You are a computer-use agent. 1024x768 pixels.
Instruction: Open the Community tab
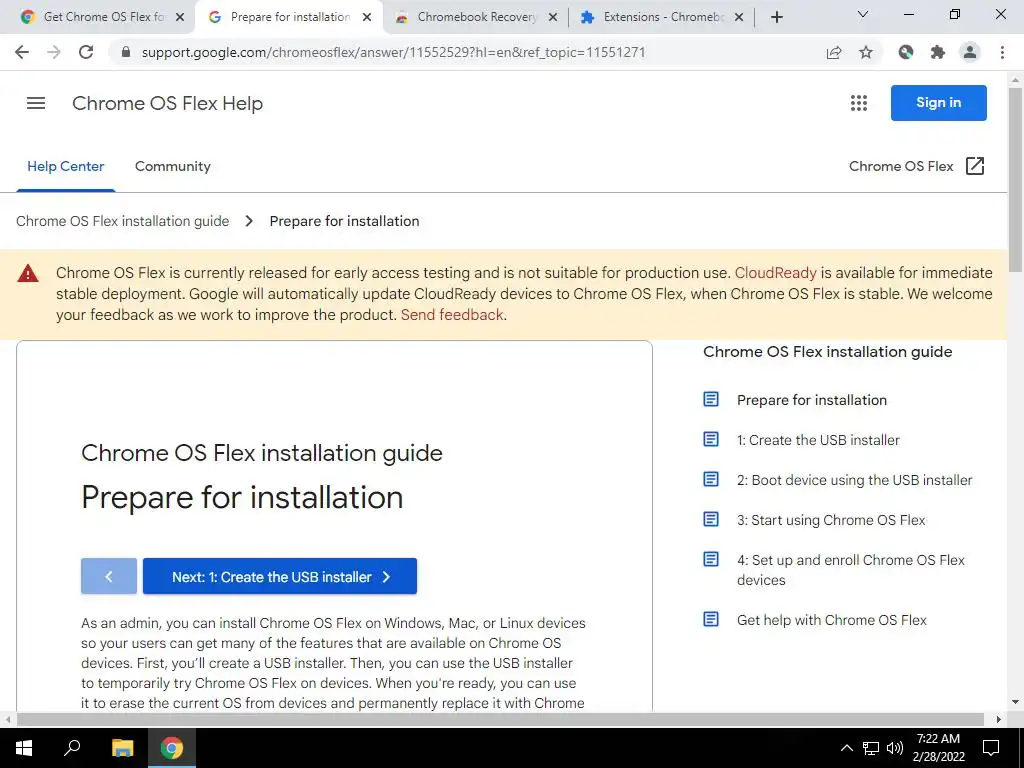[172, 167]
